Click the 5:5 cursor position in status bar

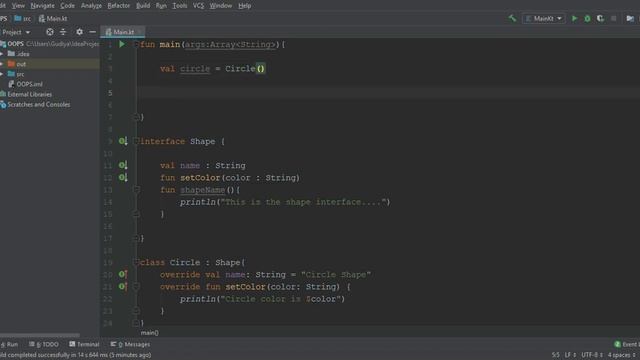click(556, 355)
